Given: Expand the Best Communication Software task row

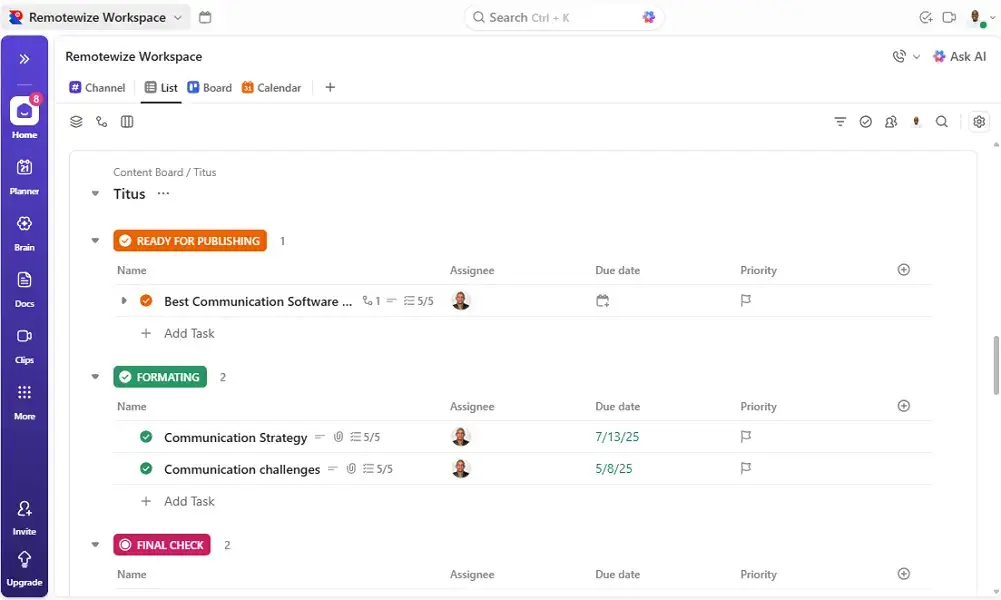Looking at the screenshot, I should coord(123,301).
